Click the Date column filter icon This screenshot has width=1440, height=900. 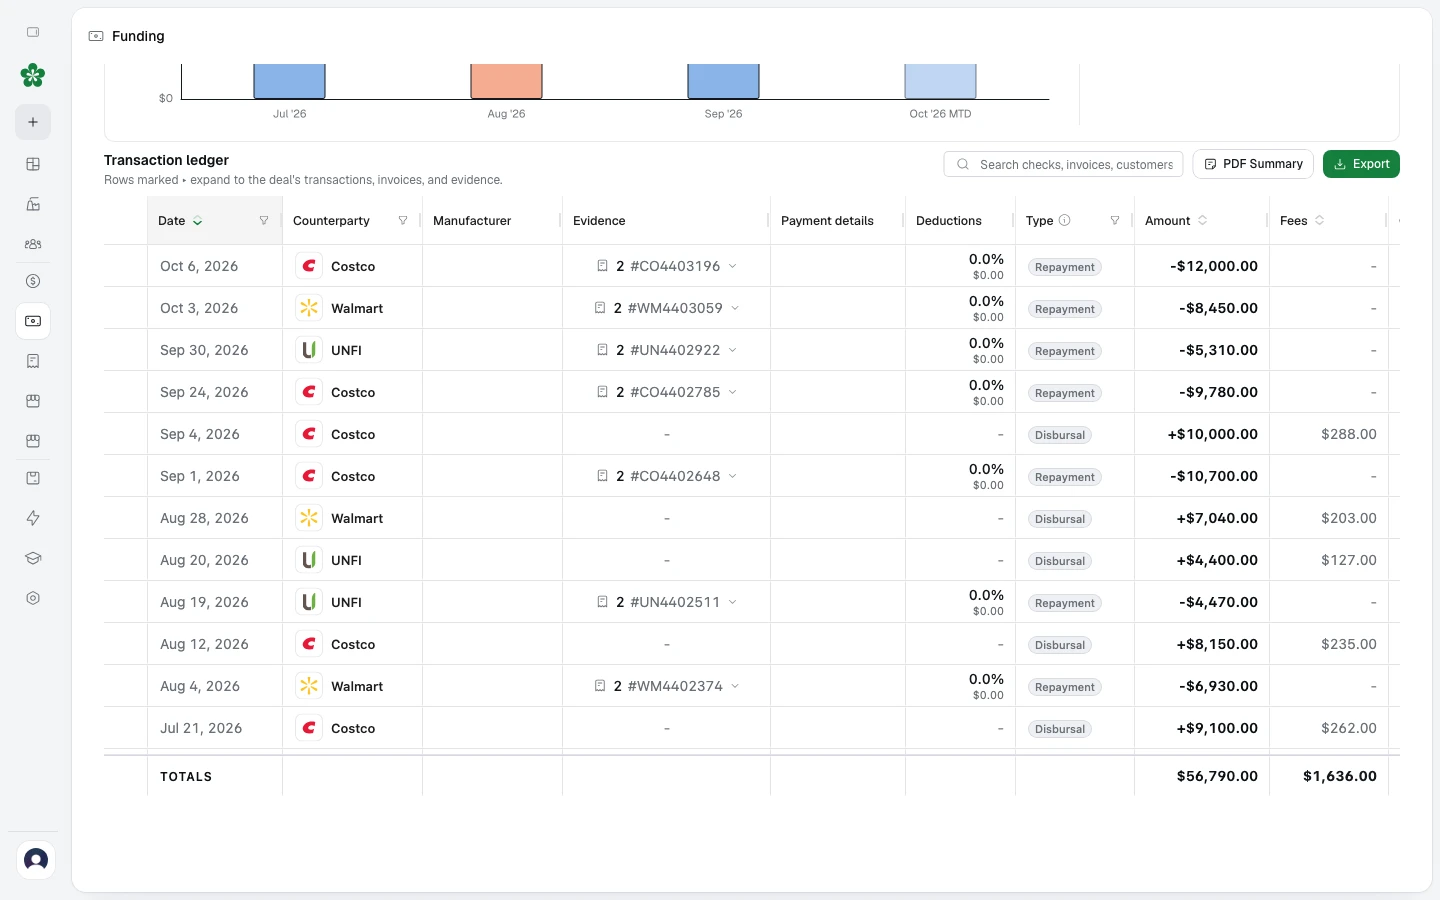pyautogui.click(x=264, y=221)
